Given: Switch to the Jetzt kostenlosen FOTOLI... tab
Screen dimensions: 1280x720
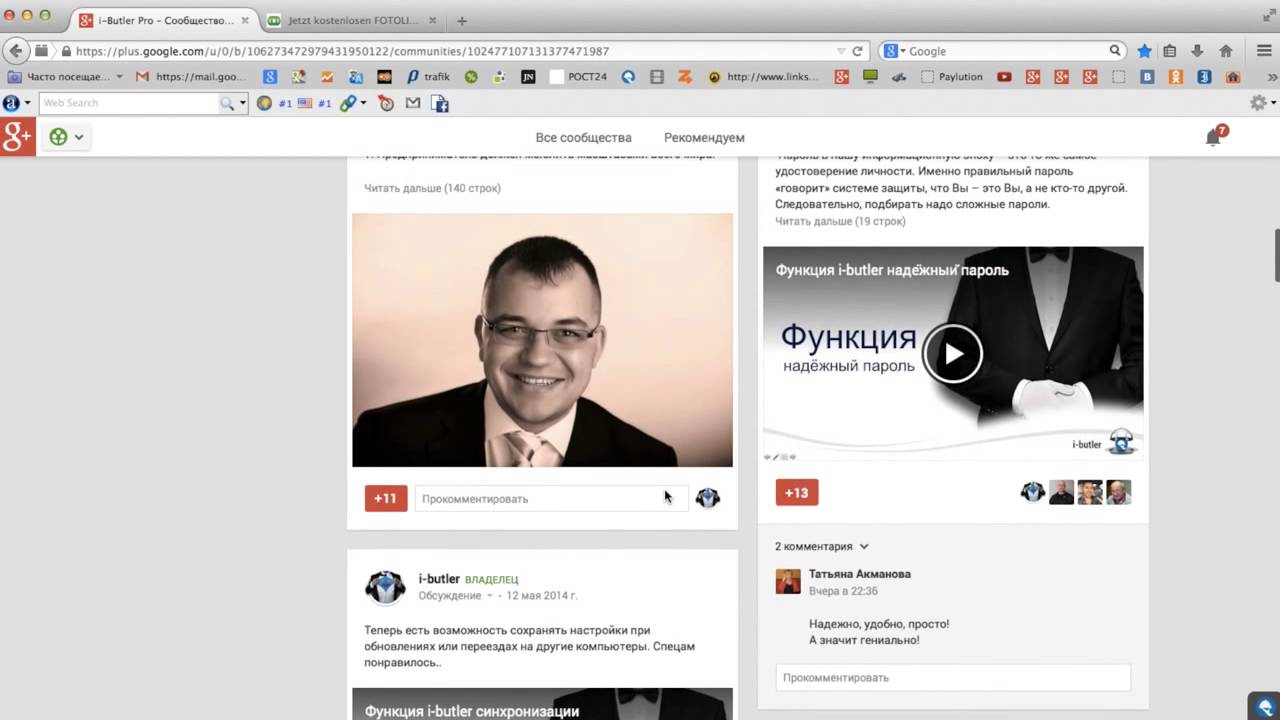Looking at the screenshot, I should pyautogui.click(x=352, y=20).
